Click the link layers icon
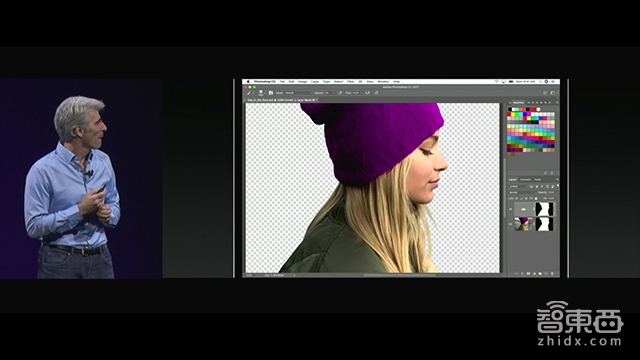 click(516, 273)
